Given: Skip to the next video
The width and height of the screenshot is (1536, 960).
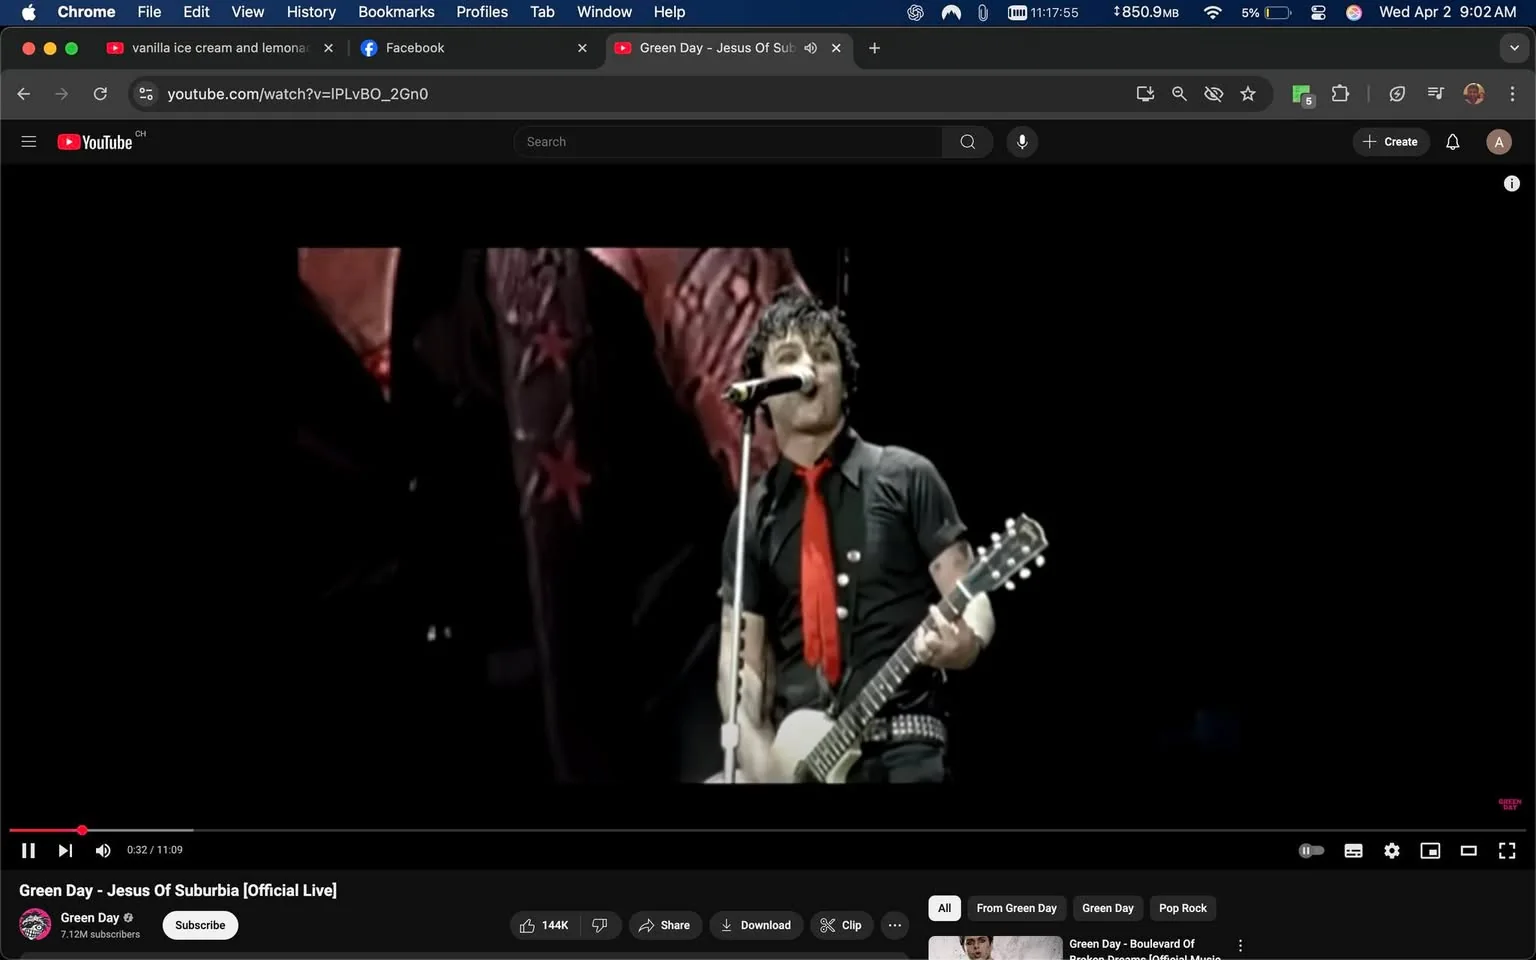Looking at the screenshot, I should point(65,851).
